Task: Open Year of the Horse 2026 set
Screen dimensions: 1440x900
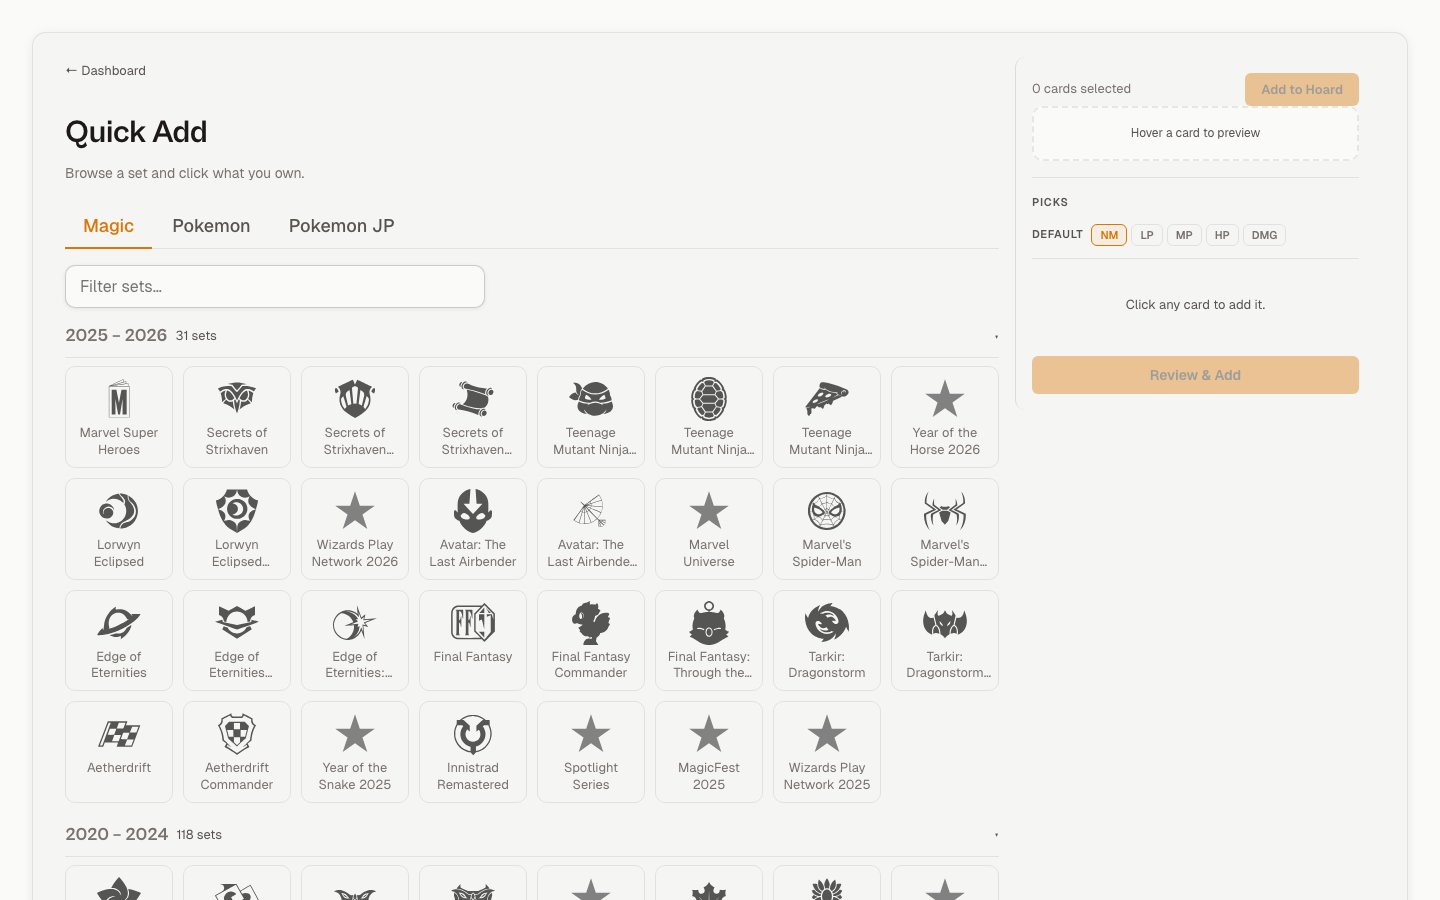Action: [945, 417]
